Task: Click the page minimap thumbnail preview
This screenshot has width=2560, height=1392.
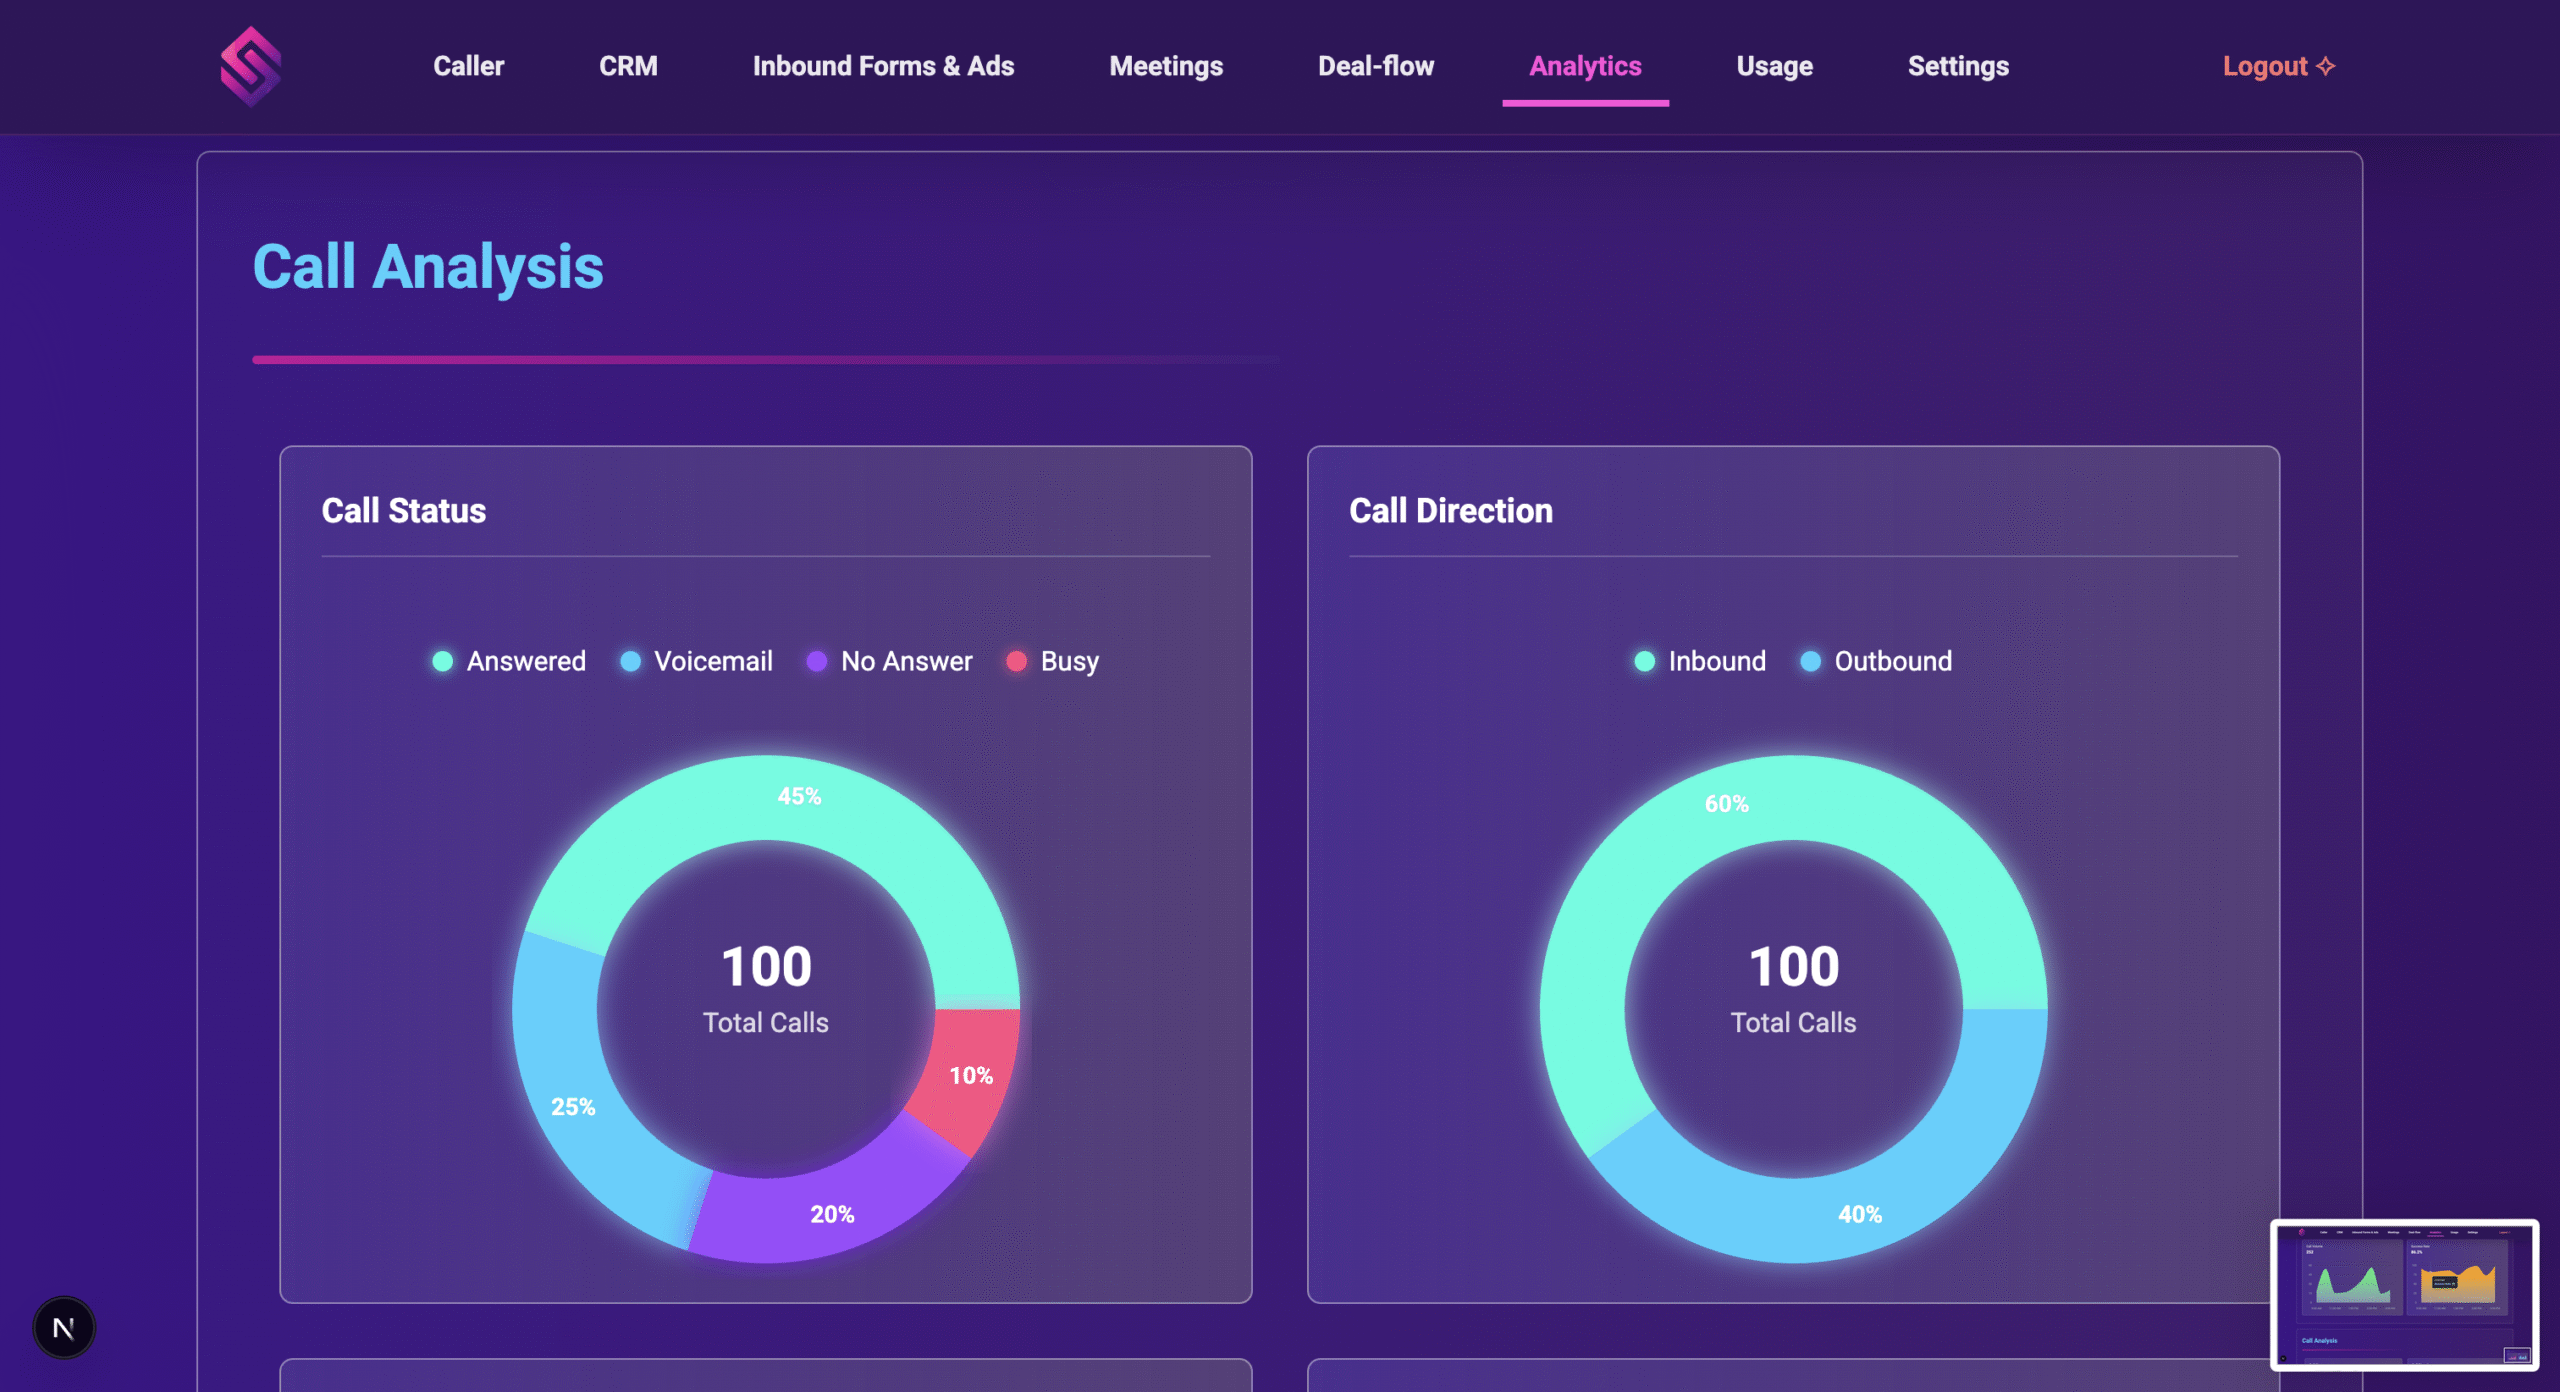Action: pos(2404,1294)
